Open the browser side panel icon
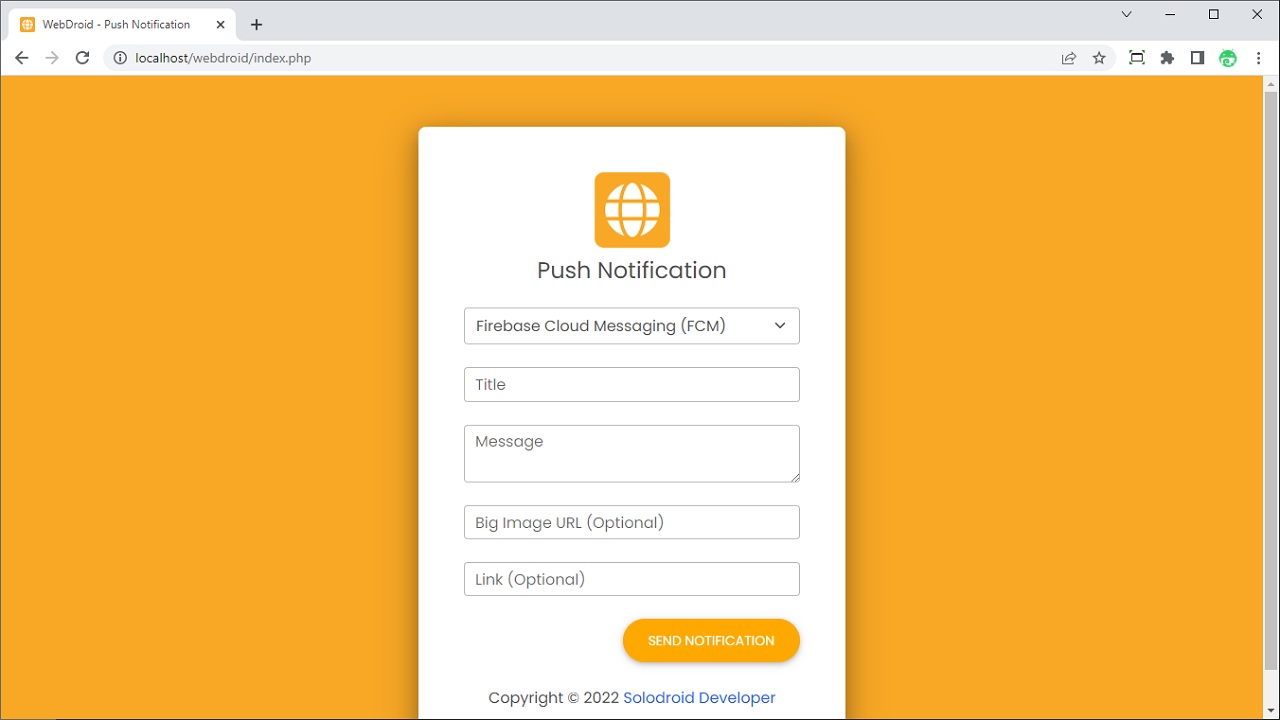Viewport: 1280px width, 720px height. pos(1197,57)
